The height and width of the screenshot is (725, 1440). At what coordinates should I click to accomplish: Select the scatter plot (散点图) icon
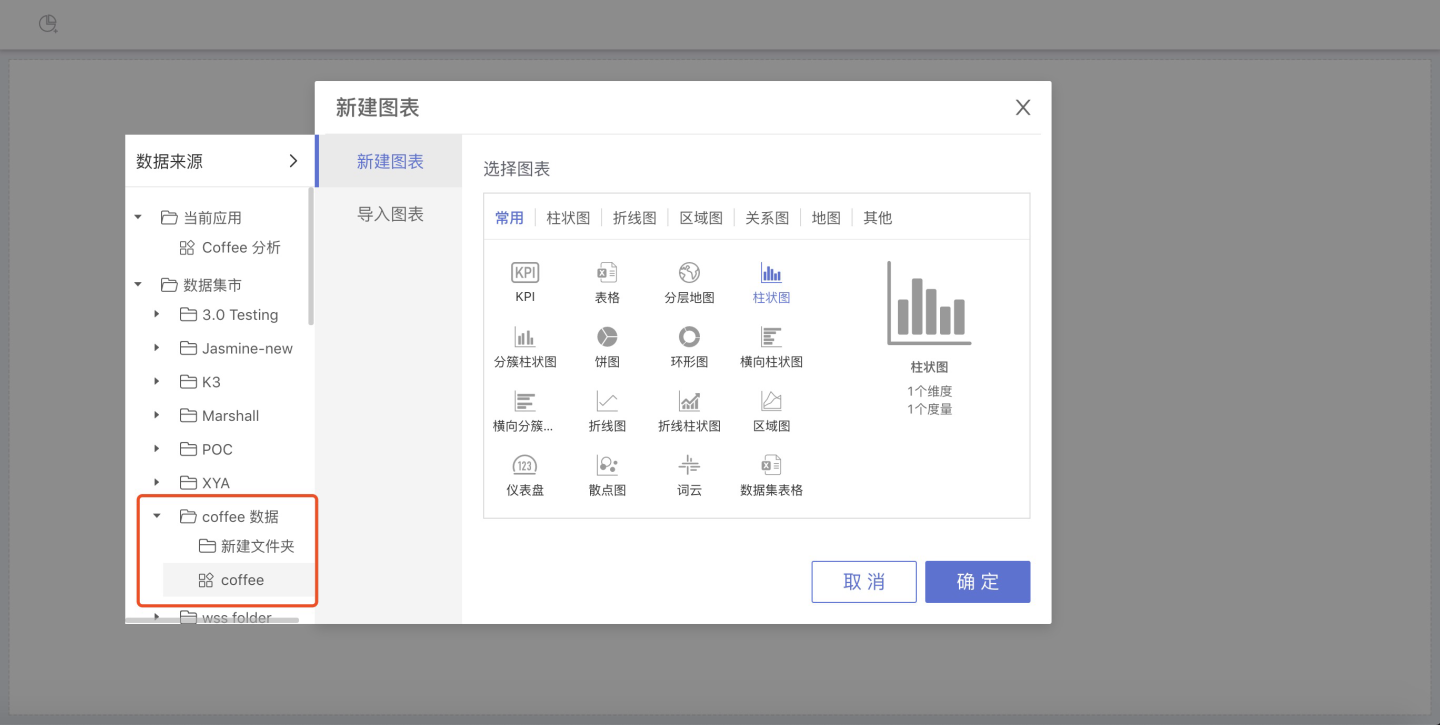pos(607,465)
